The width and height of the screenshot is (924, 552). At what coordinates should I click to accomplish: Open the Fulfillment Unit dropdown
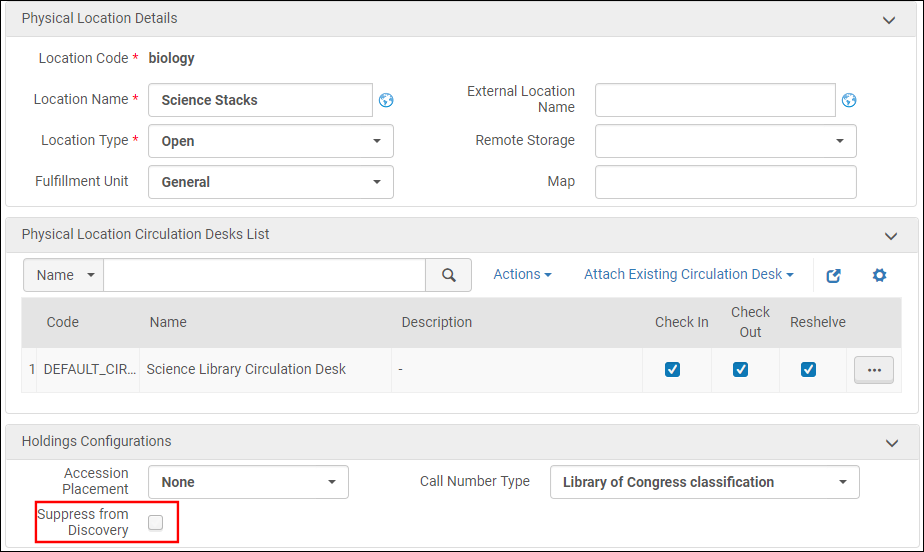270,182
